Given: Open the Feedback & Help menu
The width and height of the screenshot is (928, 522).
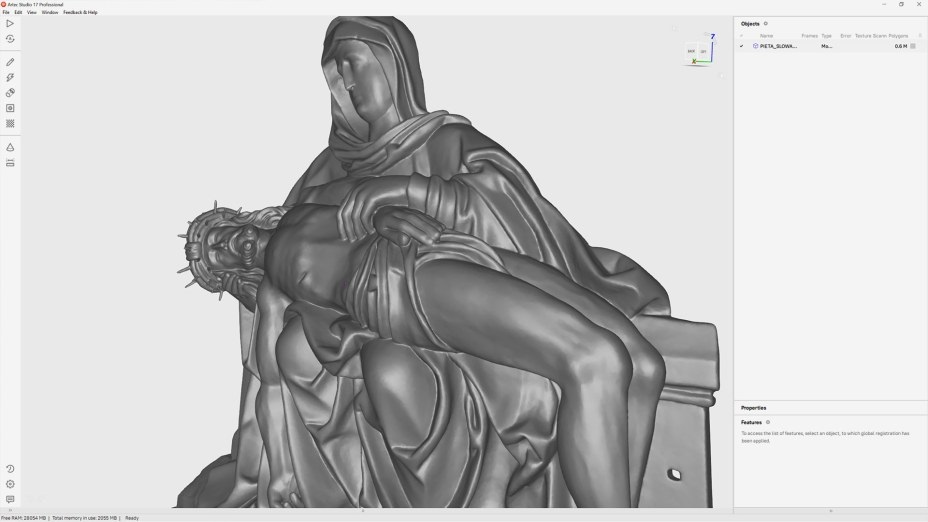Looking at the screenshot, I should tap(80, 12).
